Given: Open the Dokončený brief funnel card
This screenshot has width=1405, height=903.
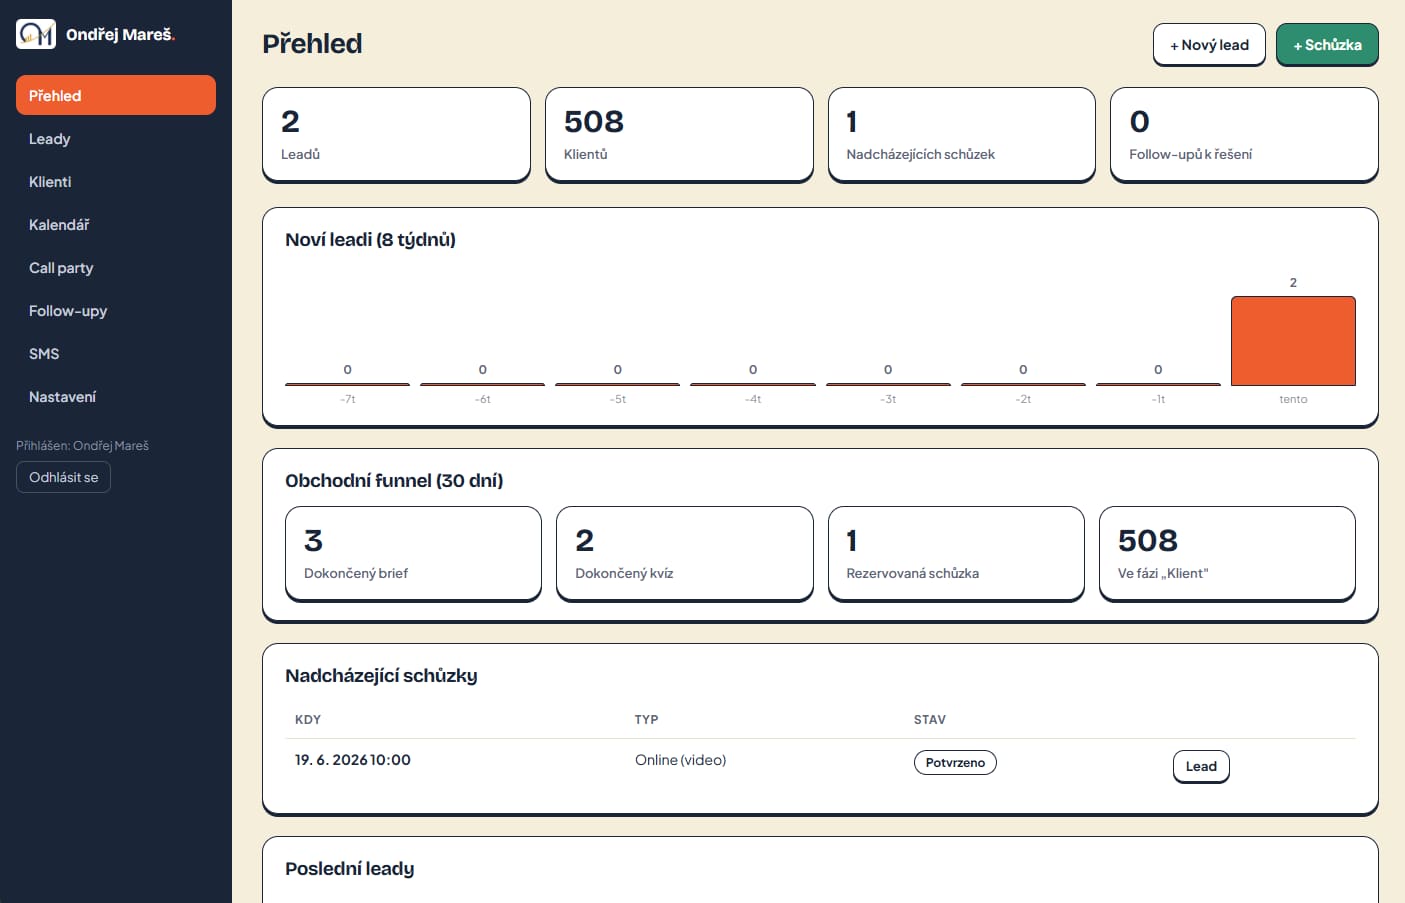Looking at the screenshot, I should point(413,554).
